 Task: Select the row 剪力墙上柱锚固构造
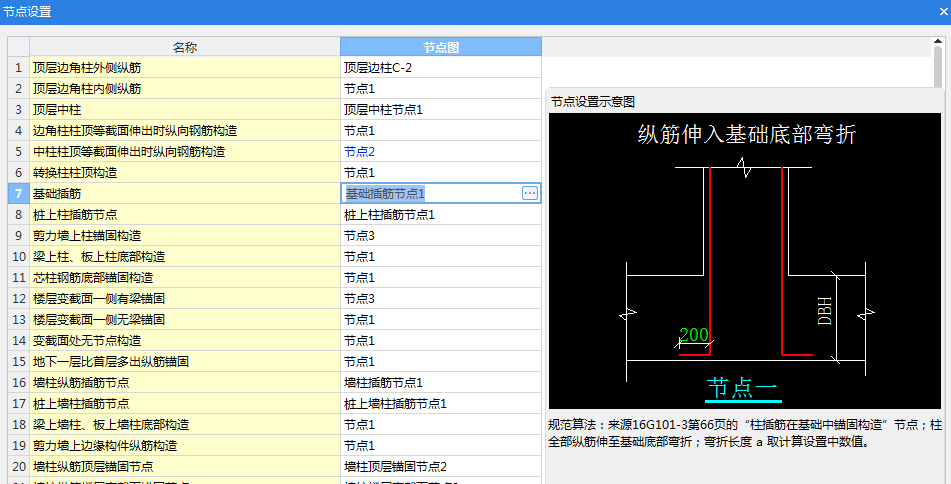click(x=185, y=235)
